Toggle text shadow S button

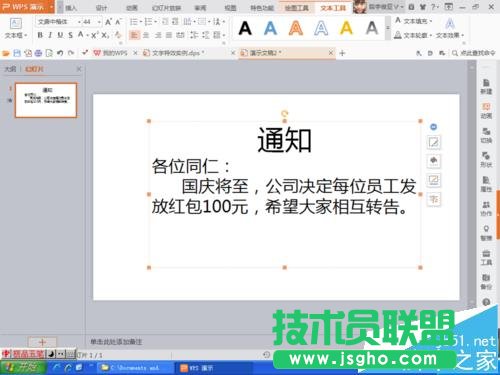[x=70, y=35]
